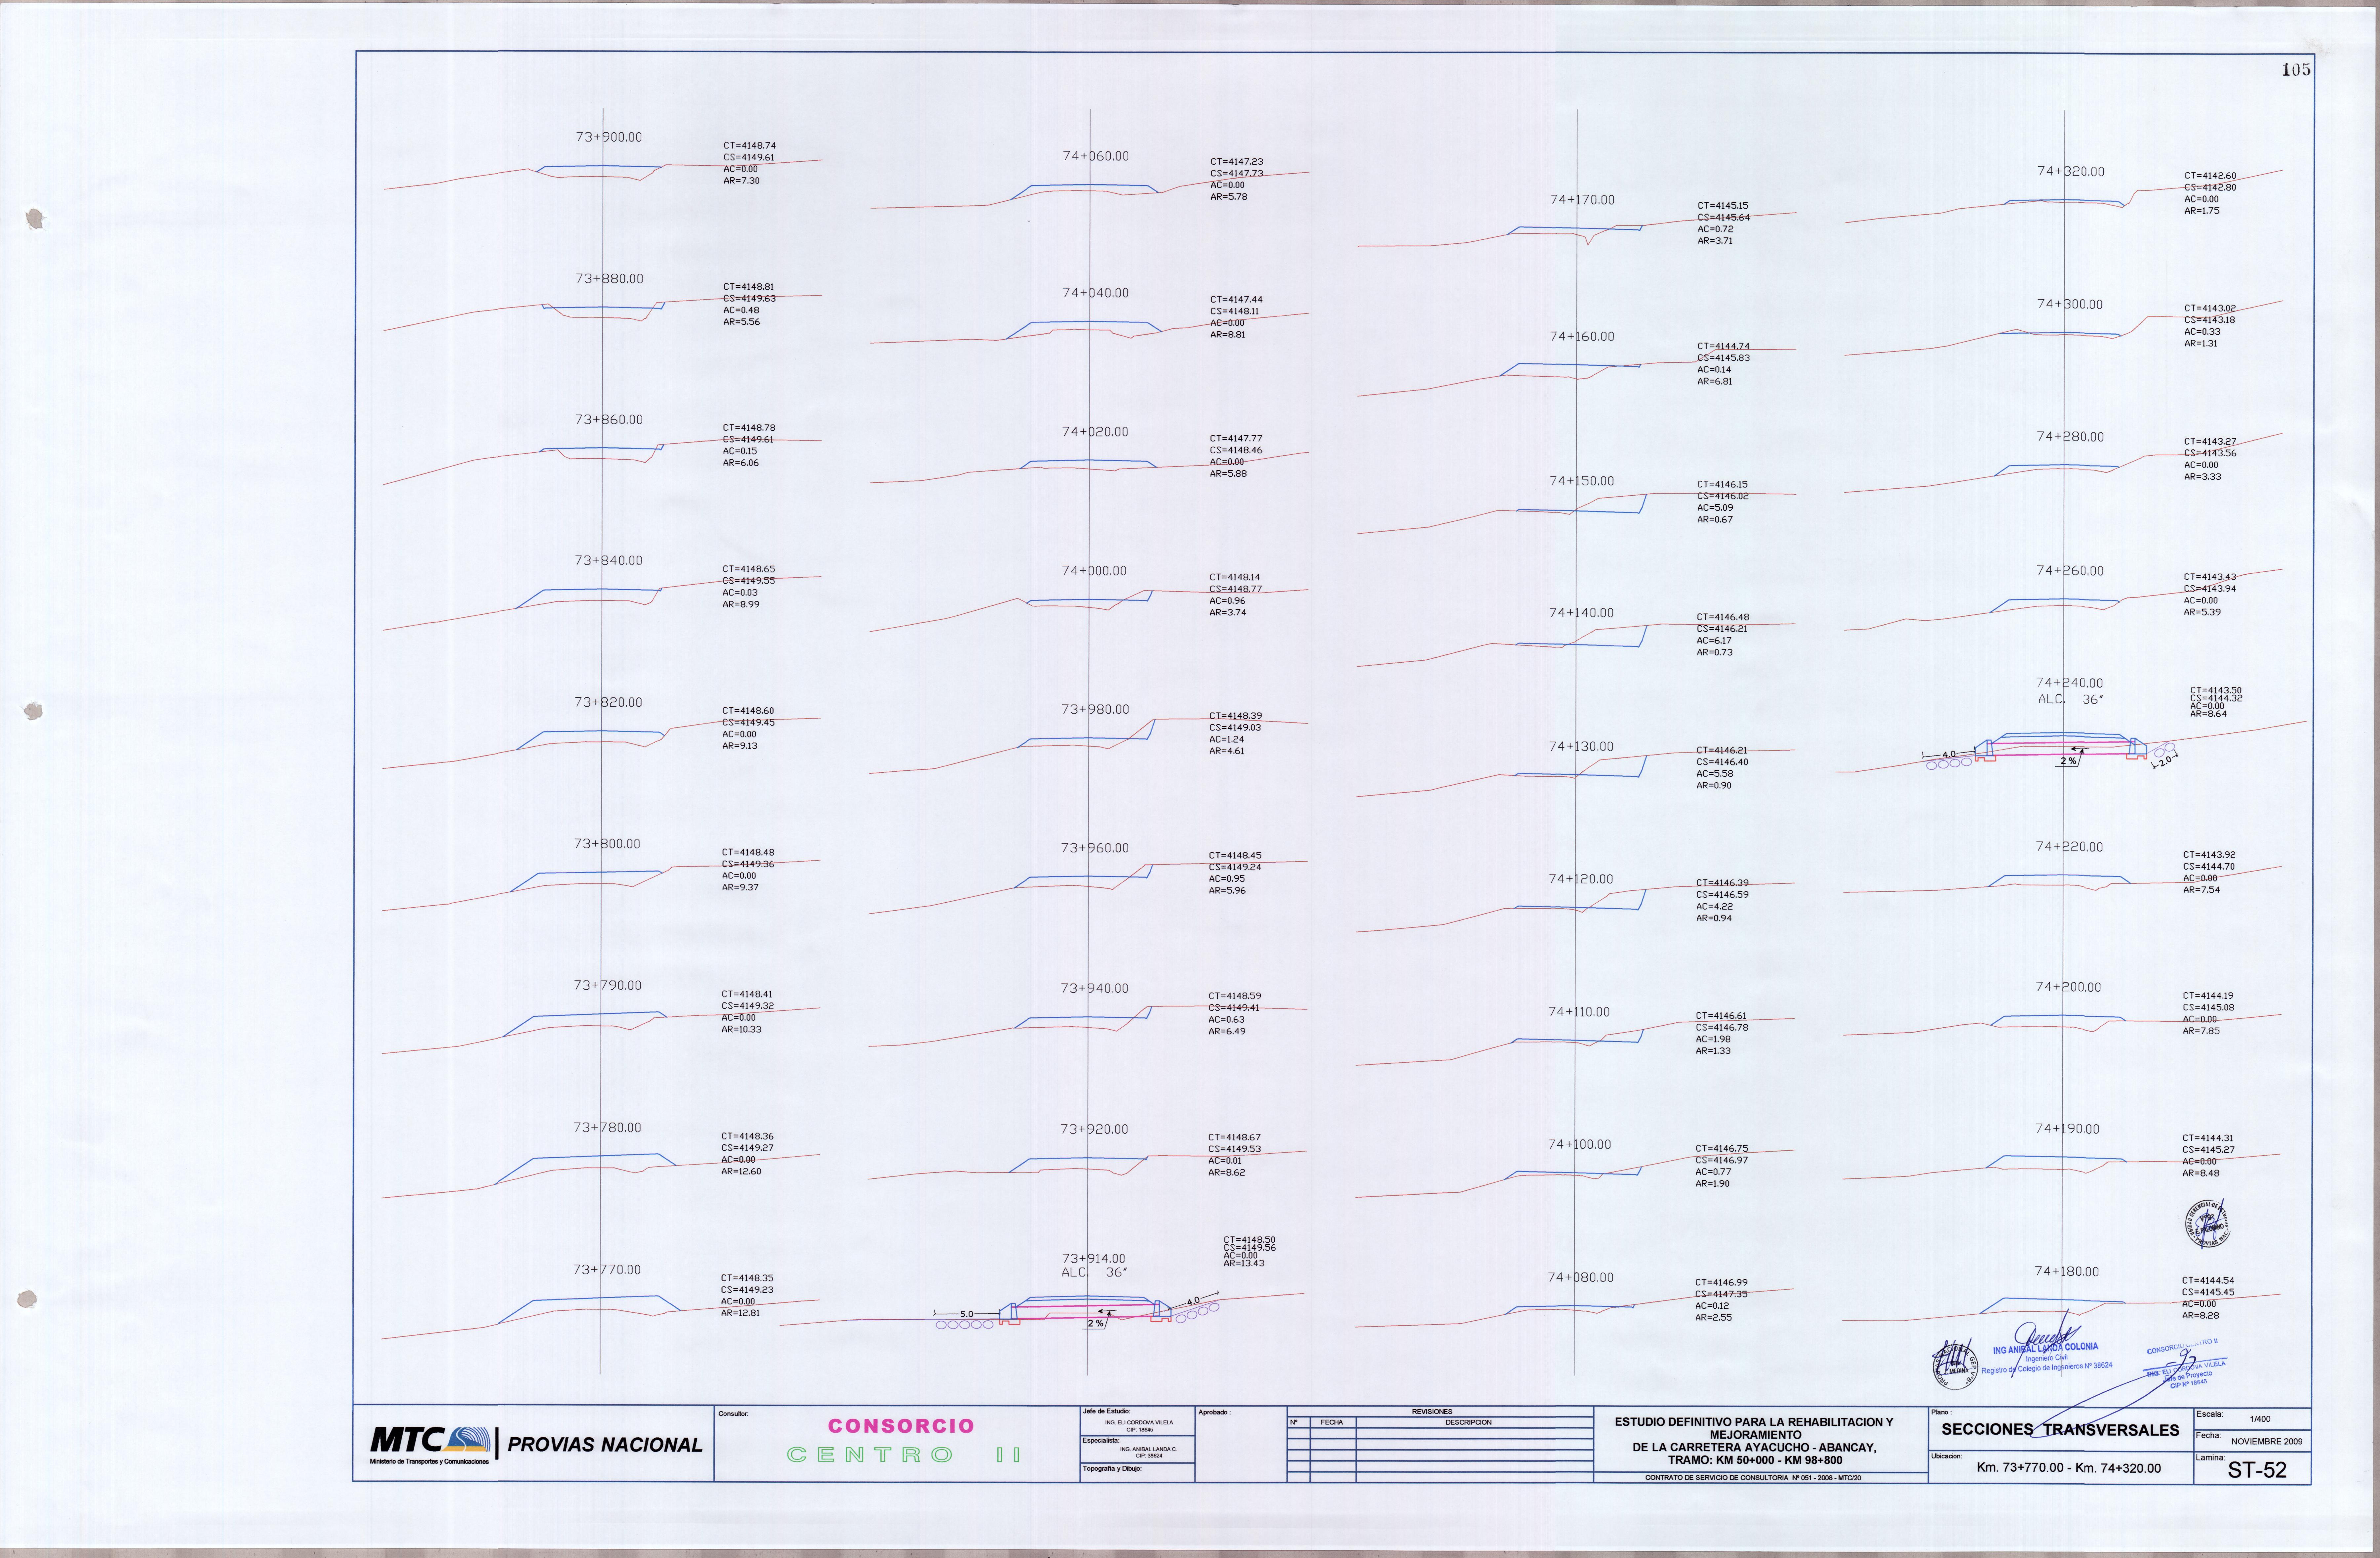Click station label 74+170.00
Image resolution: width=2380 pixels, height=1558 pixels.
[x=1582, y=200]
